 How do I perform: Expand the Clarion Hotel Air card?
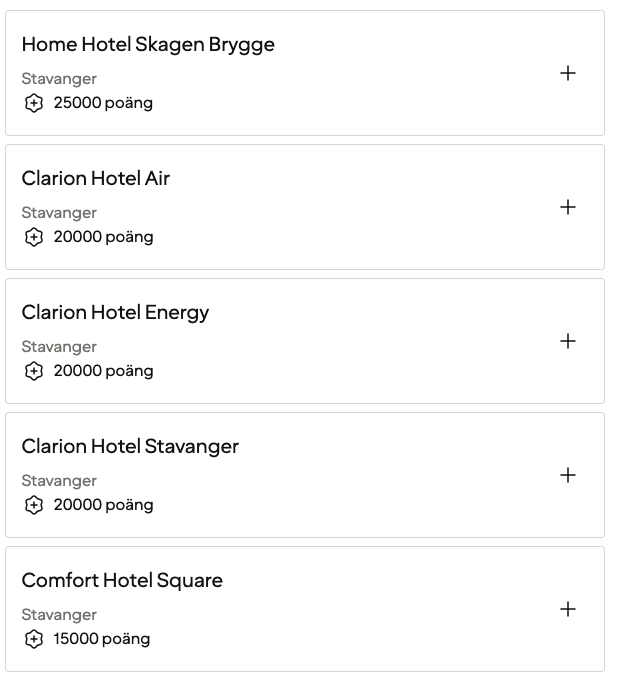568,207
